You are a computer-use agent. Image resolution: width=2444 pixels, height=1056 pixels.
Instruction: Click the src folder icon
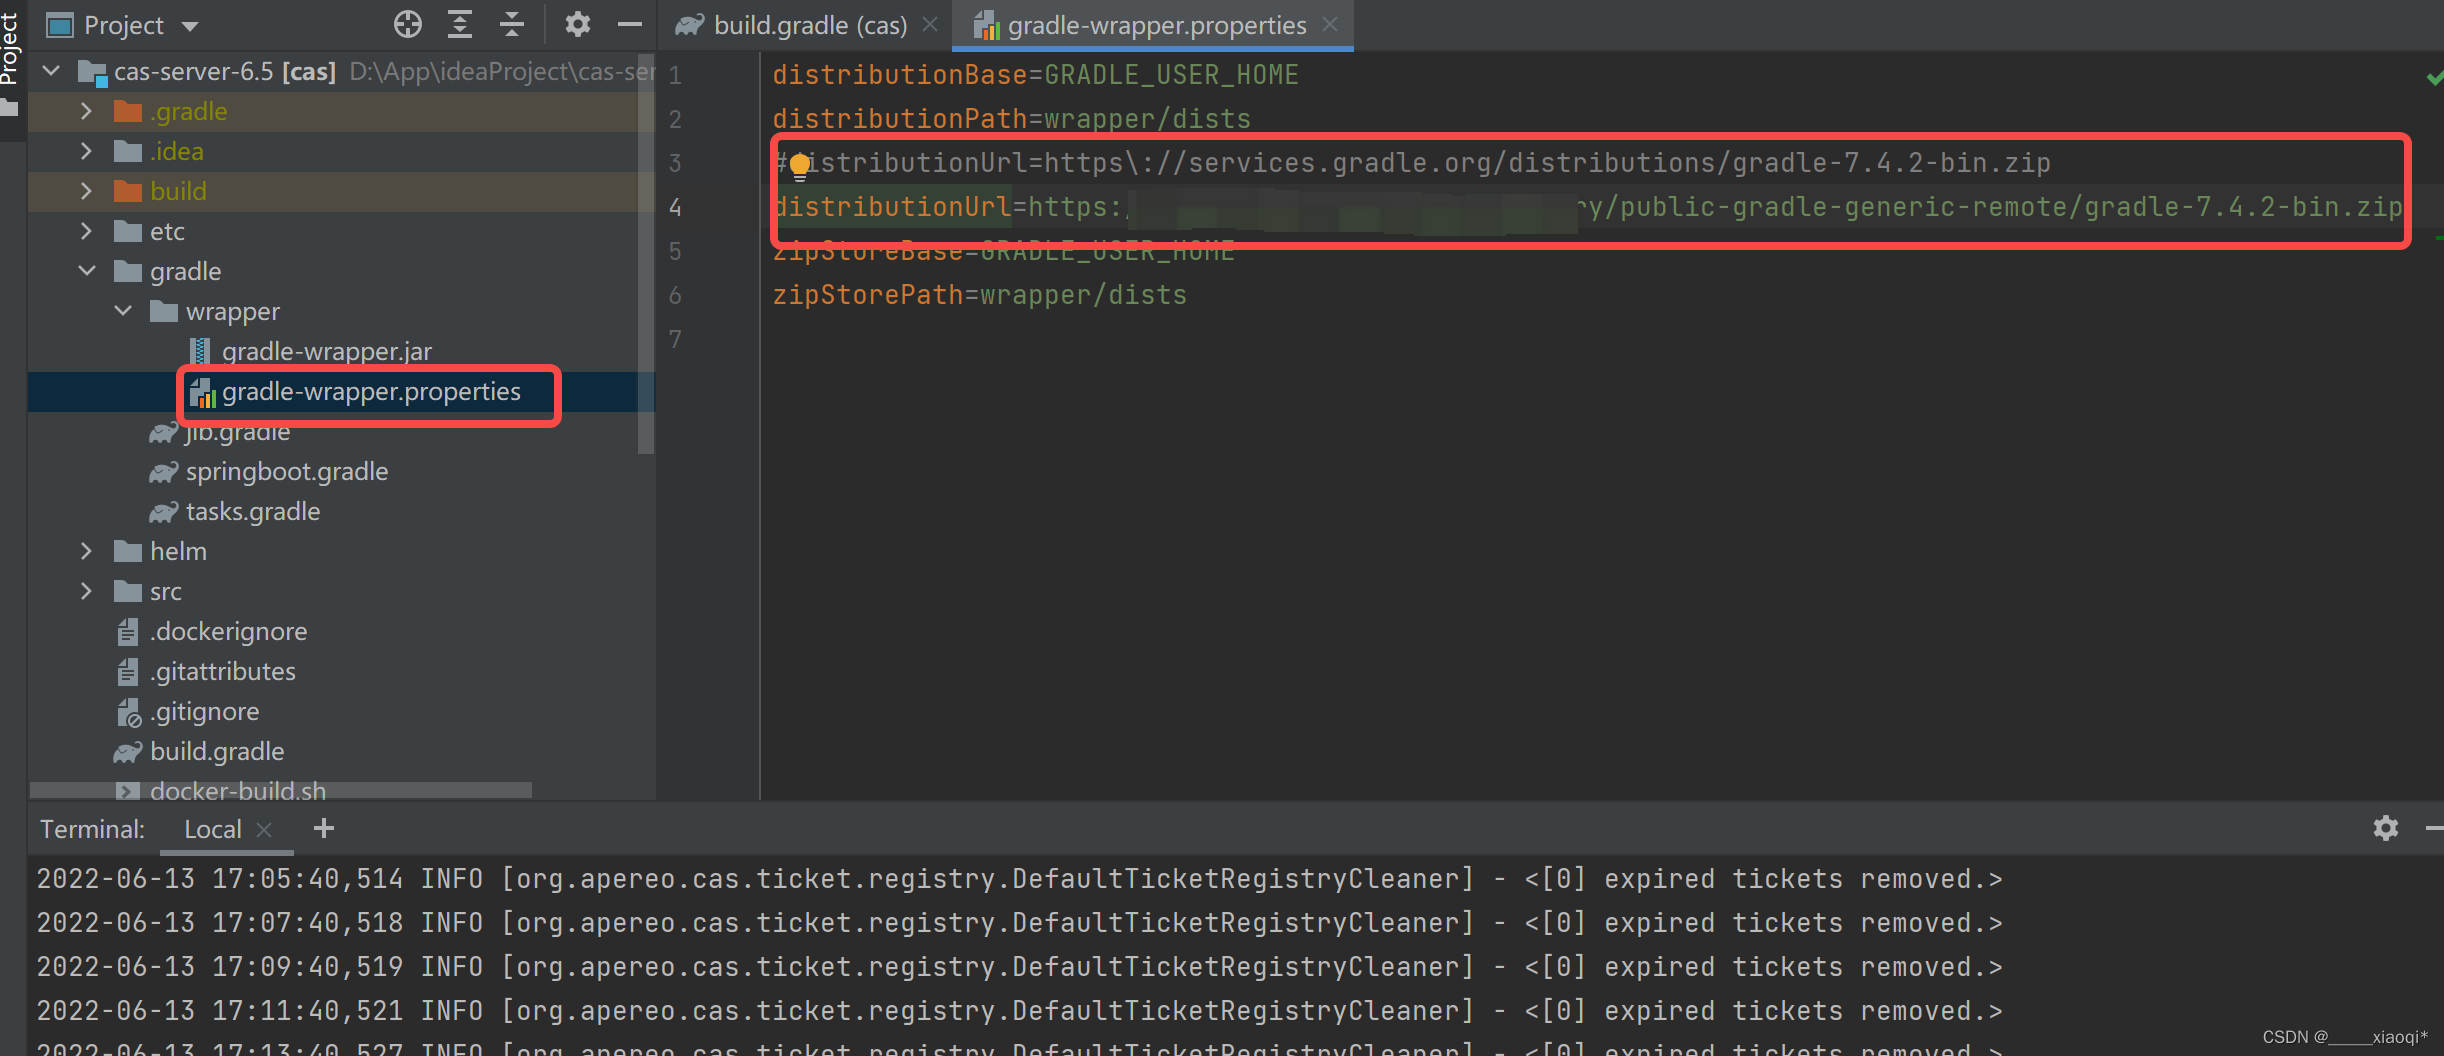128,591
